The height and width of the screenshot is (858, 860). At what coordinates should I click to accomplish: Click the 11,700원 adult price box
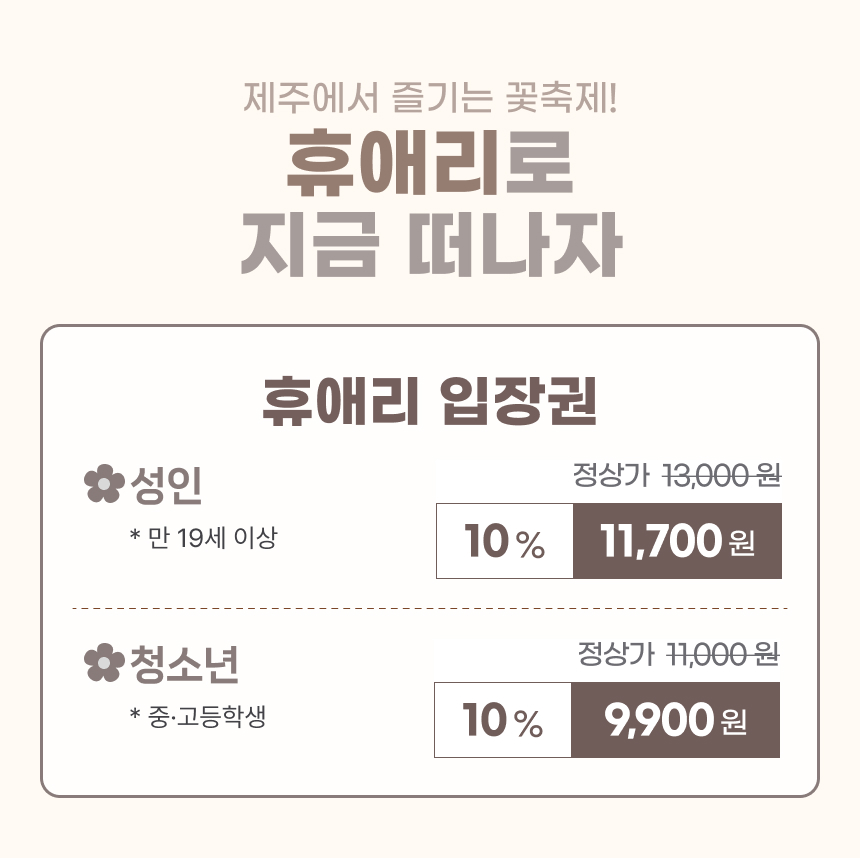click(677, 541)
